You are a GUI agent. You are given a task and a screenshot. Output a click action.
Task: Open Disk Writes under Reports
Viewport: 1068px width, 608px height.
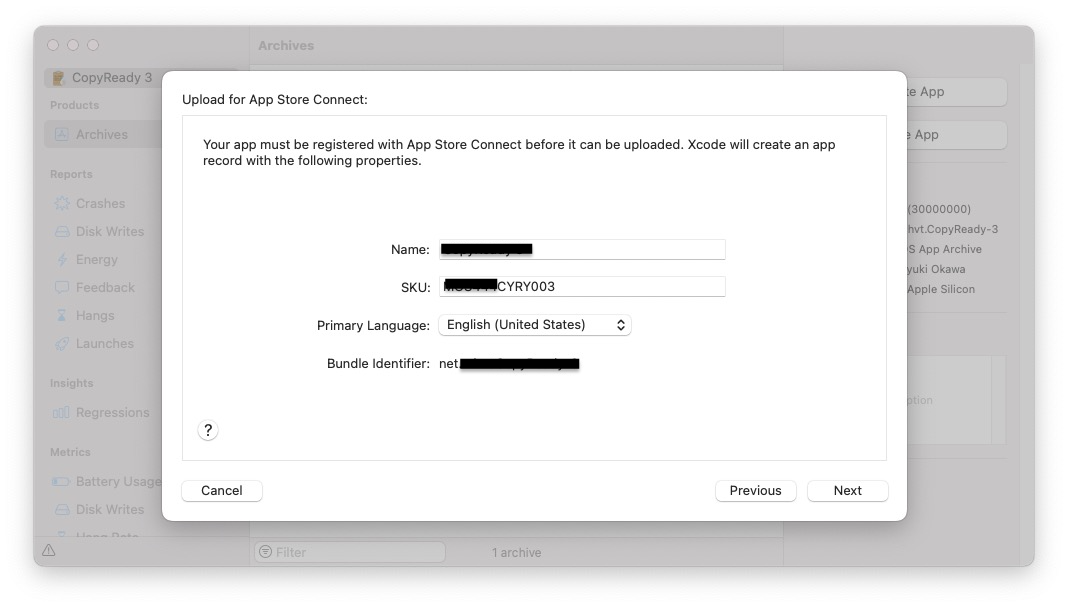(110, 231)
